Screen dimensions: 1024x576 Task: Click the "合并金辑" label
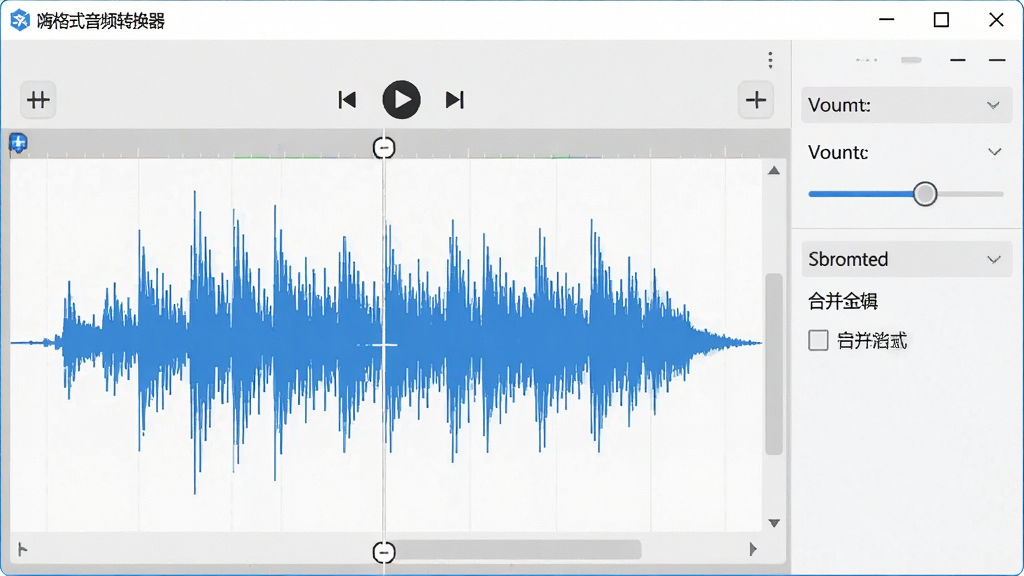843,301
